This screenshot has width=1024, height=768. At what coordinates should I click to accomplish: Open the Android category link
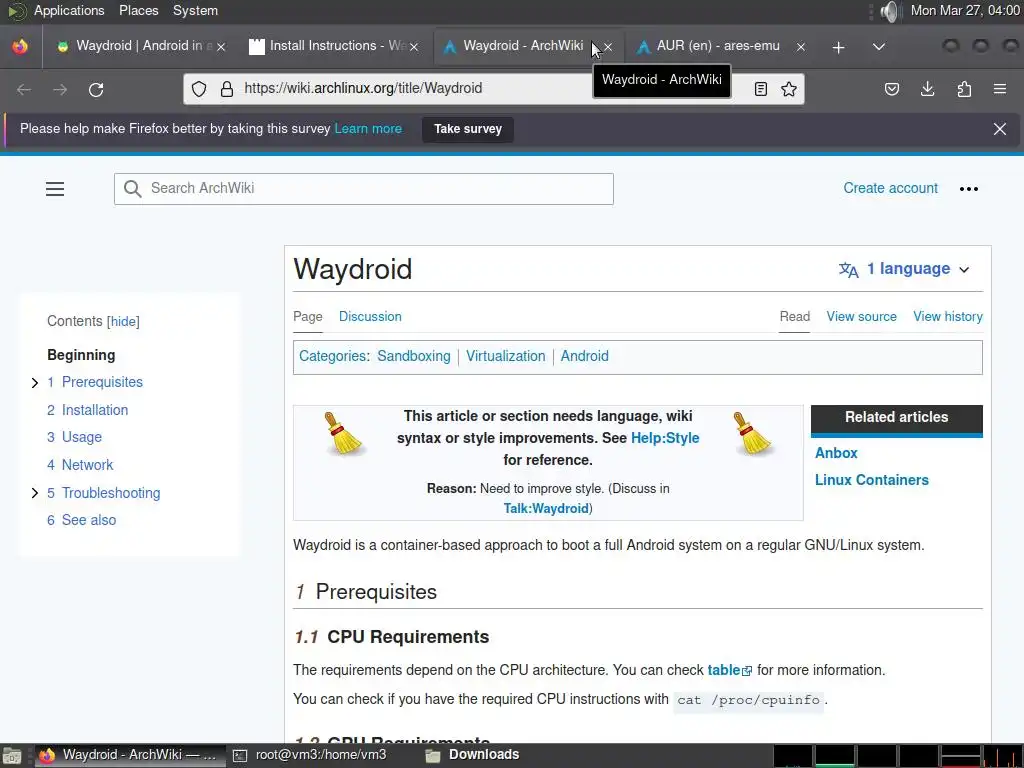[x=584, y=356]
